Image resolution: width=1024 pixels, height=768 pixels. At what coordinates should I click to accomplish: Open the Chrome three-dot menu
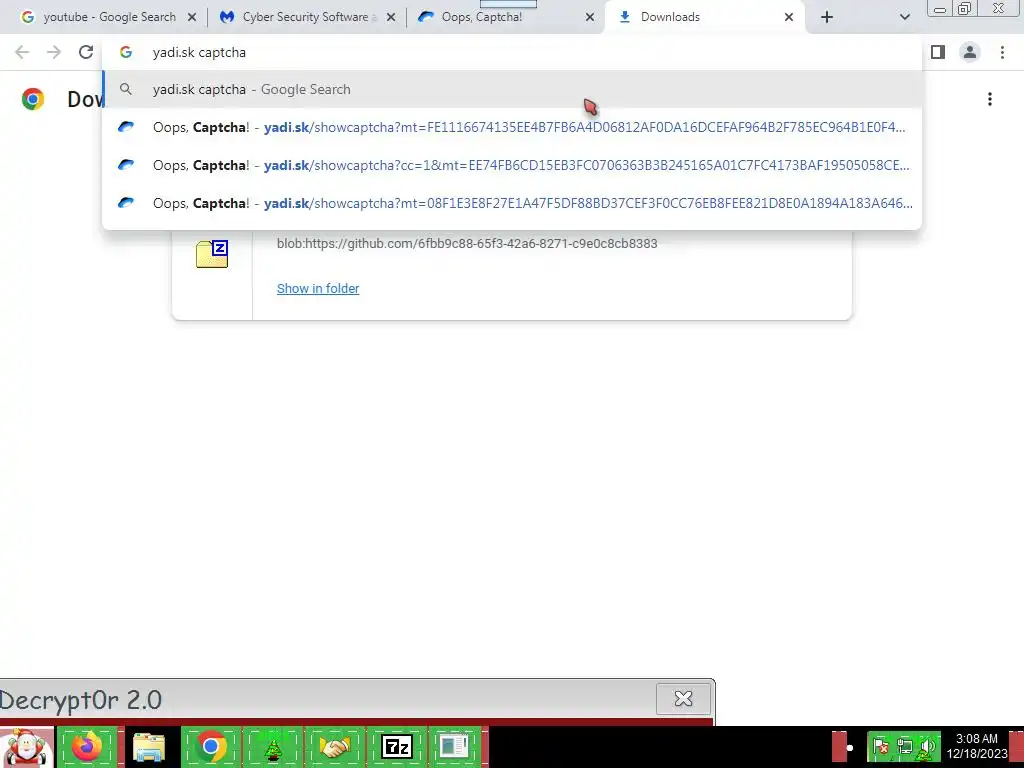pos(1002,52)
